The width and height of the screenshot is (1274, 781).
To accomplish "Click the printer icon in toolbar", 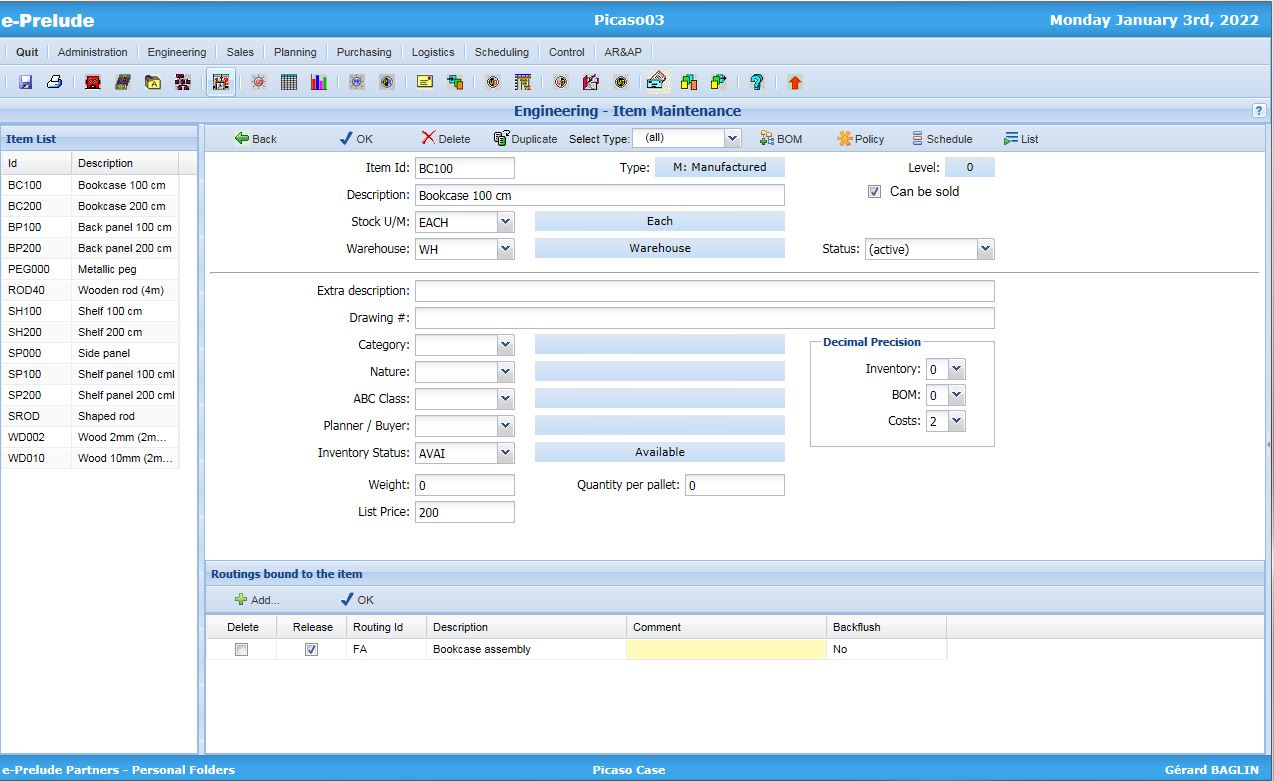I will click(55, 83).
